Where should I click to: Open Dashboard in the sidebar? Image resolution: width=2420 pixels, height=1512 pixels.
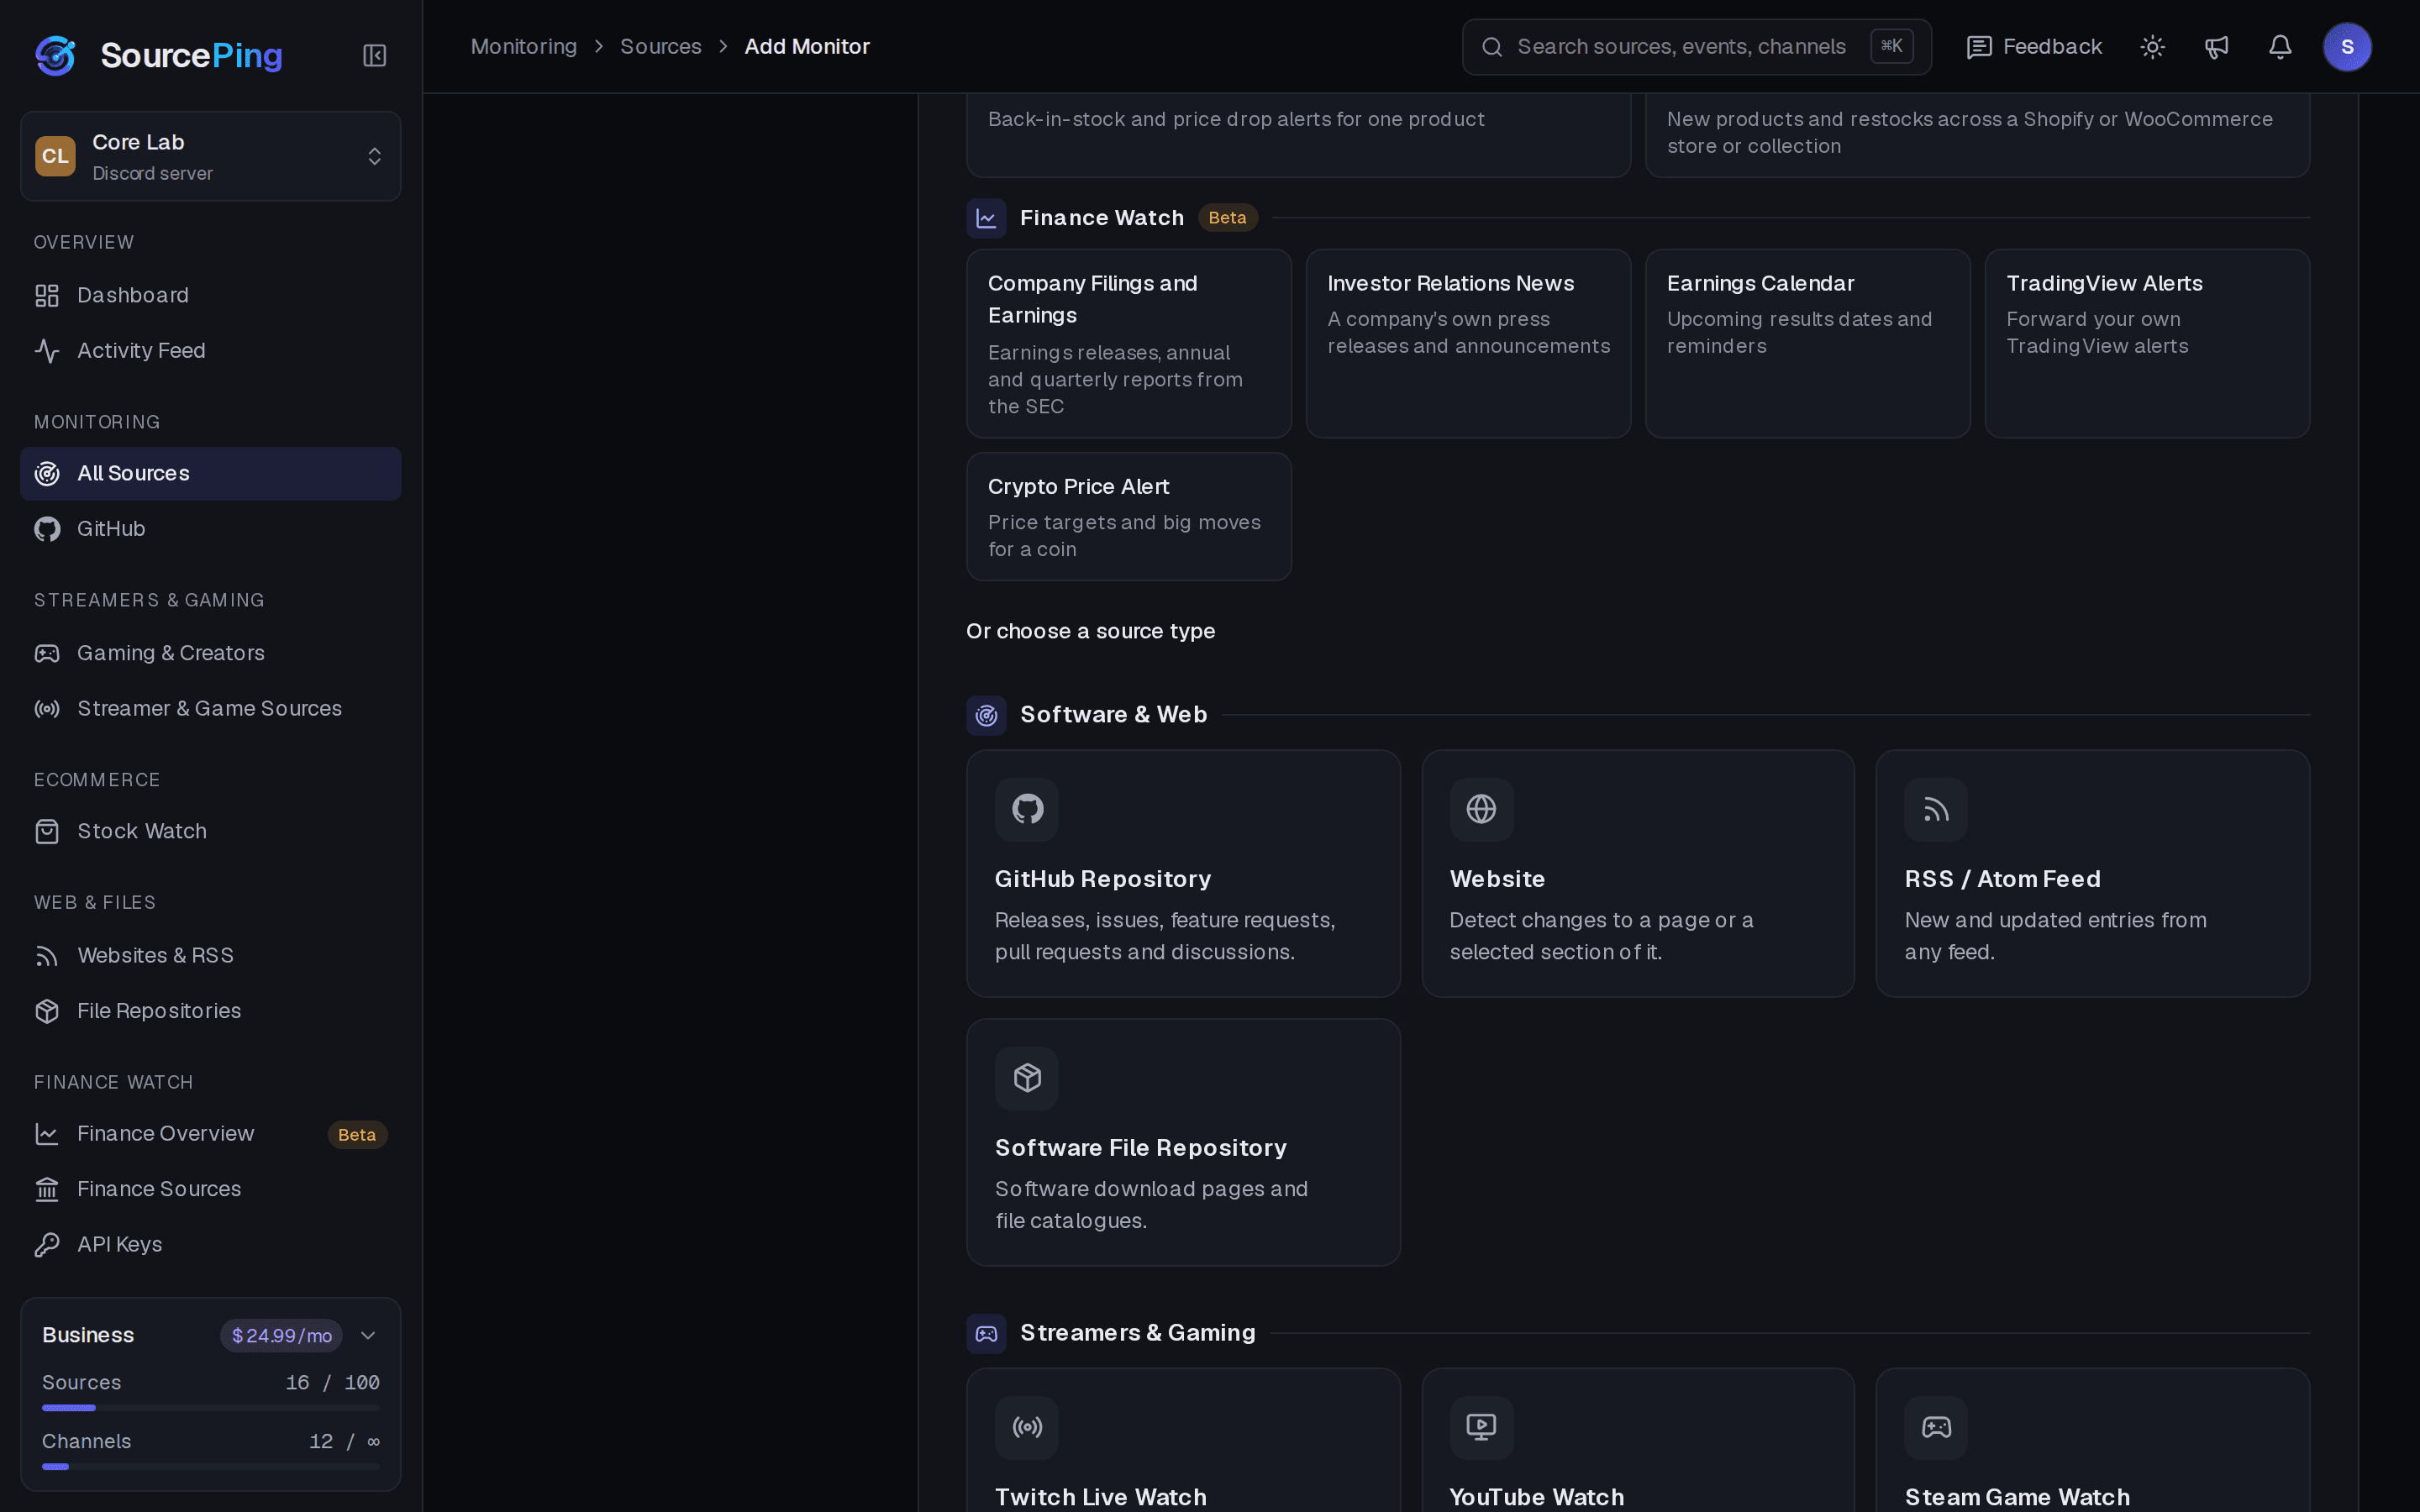click(x=211, y=295)
